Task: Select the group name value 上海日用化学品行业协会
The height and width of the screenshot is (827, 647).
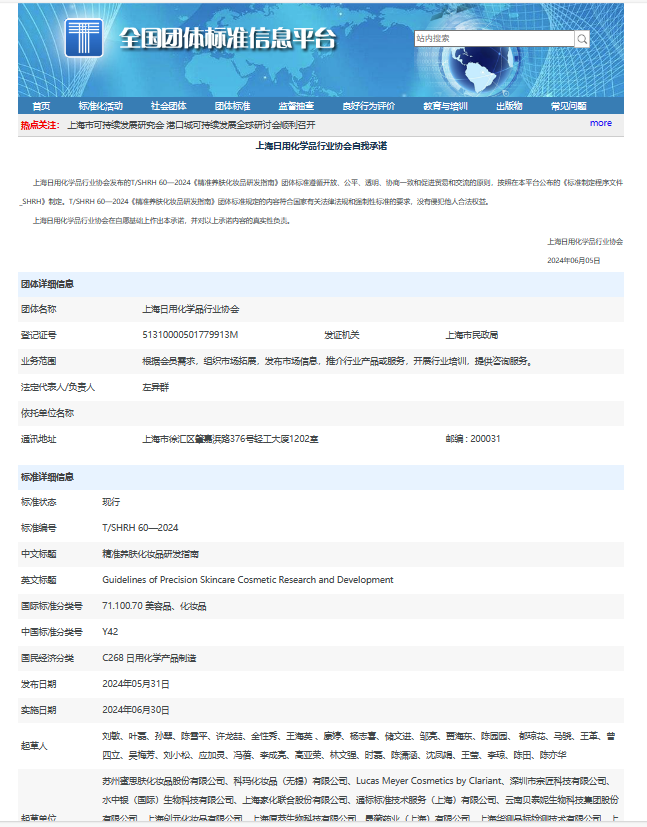Action: coord(190,309)
